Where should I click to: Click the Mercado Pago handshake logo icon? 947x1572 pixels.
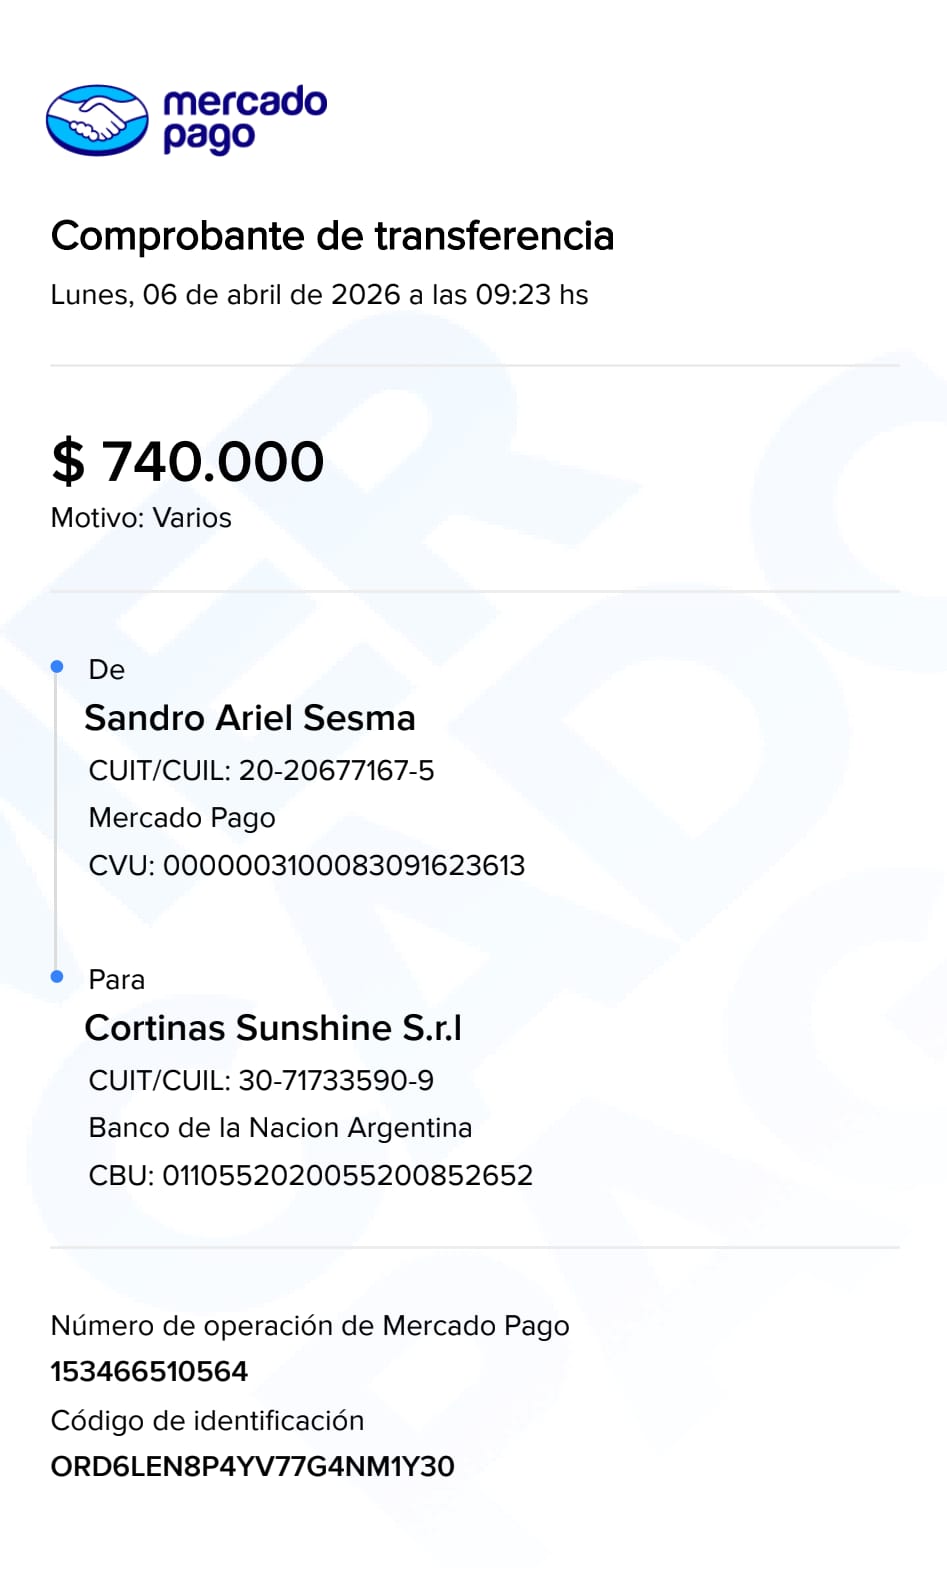point(97,120)
